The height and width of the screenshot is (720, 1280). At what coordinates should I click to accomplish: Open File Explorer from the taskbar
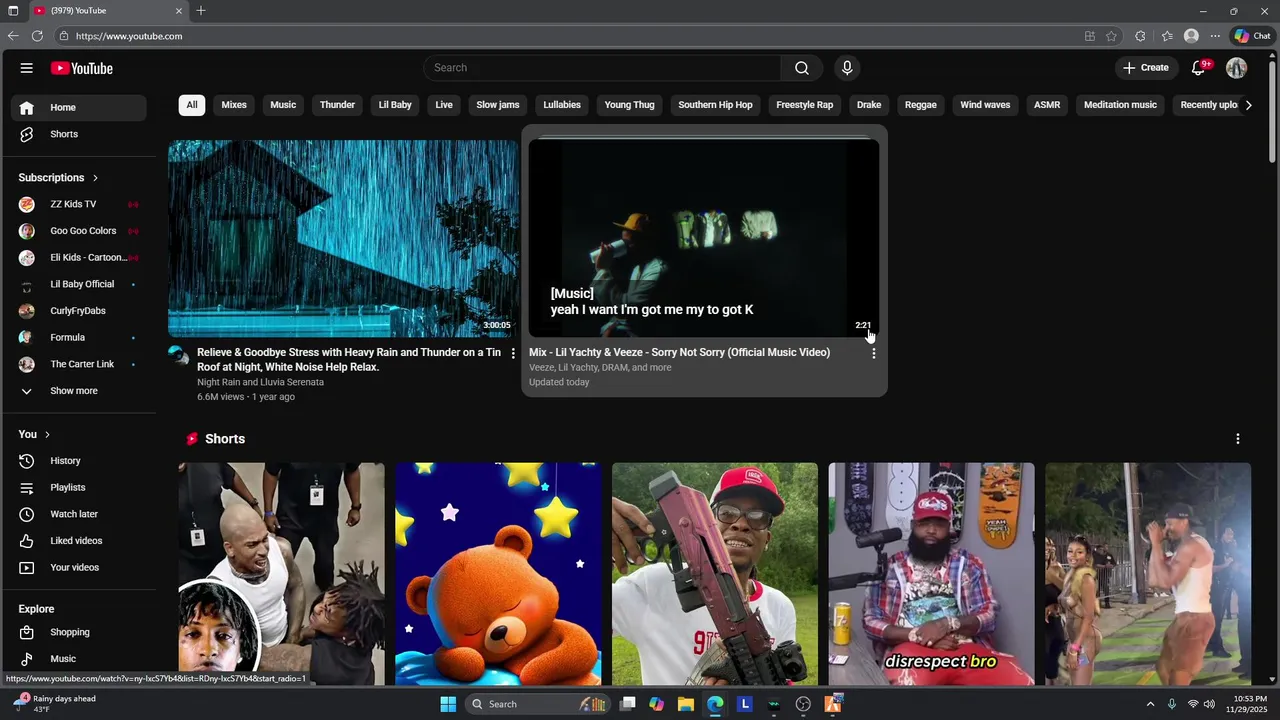tap(685, 704)
